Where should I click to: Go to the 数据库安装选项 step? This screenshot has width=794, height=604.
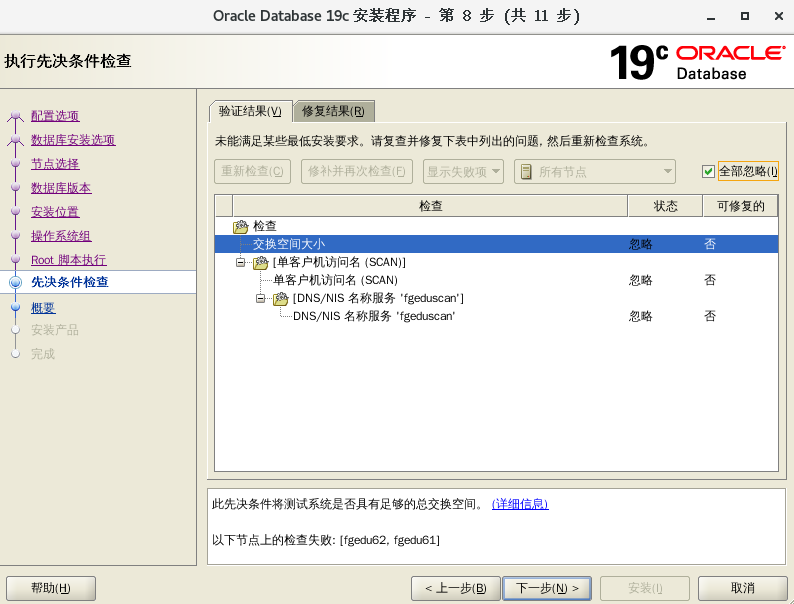click(x=73, y=140)
